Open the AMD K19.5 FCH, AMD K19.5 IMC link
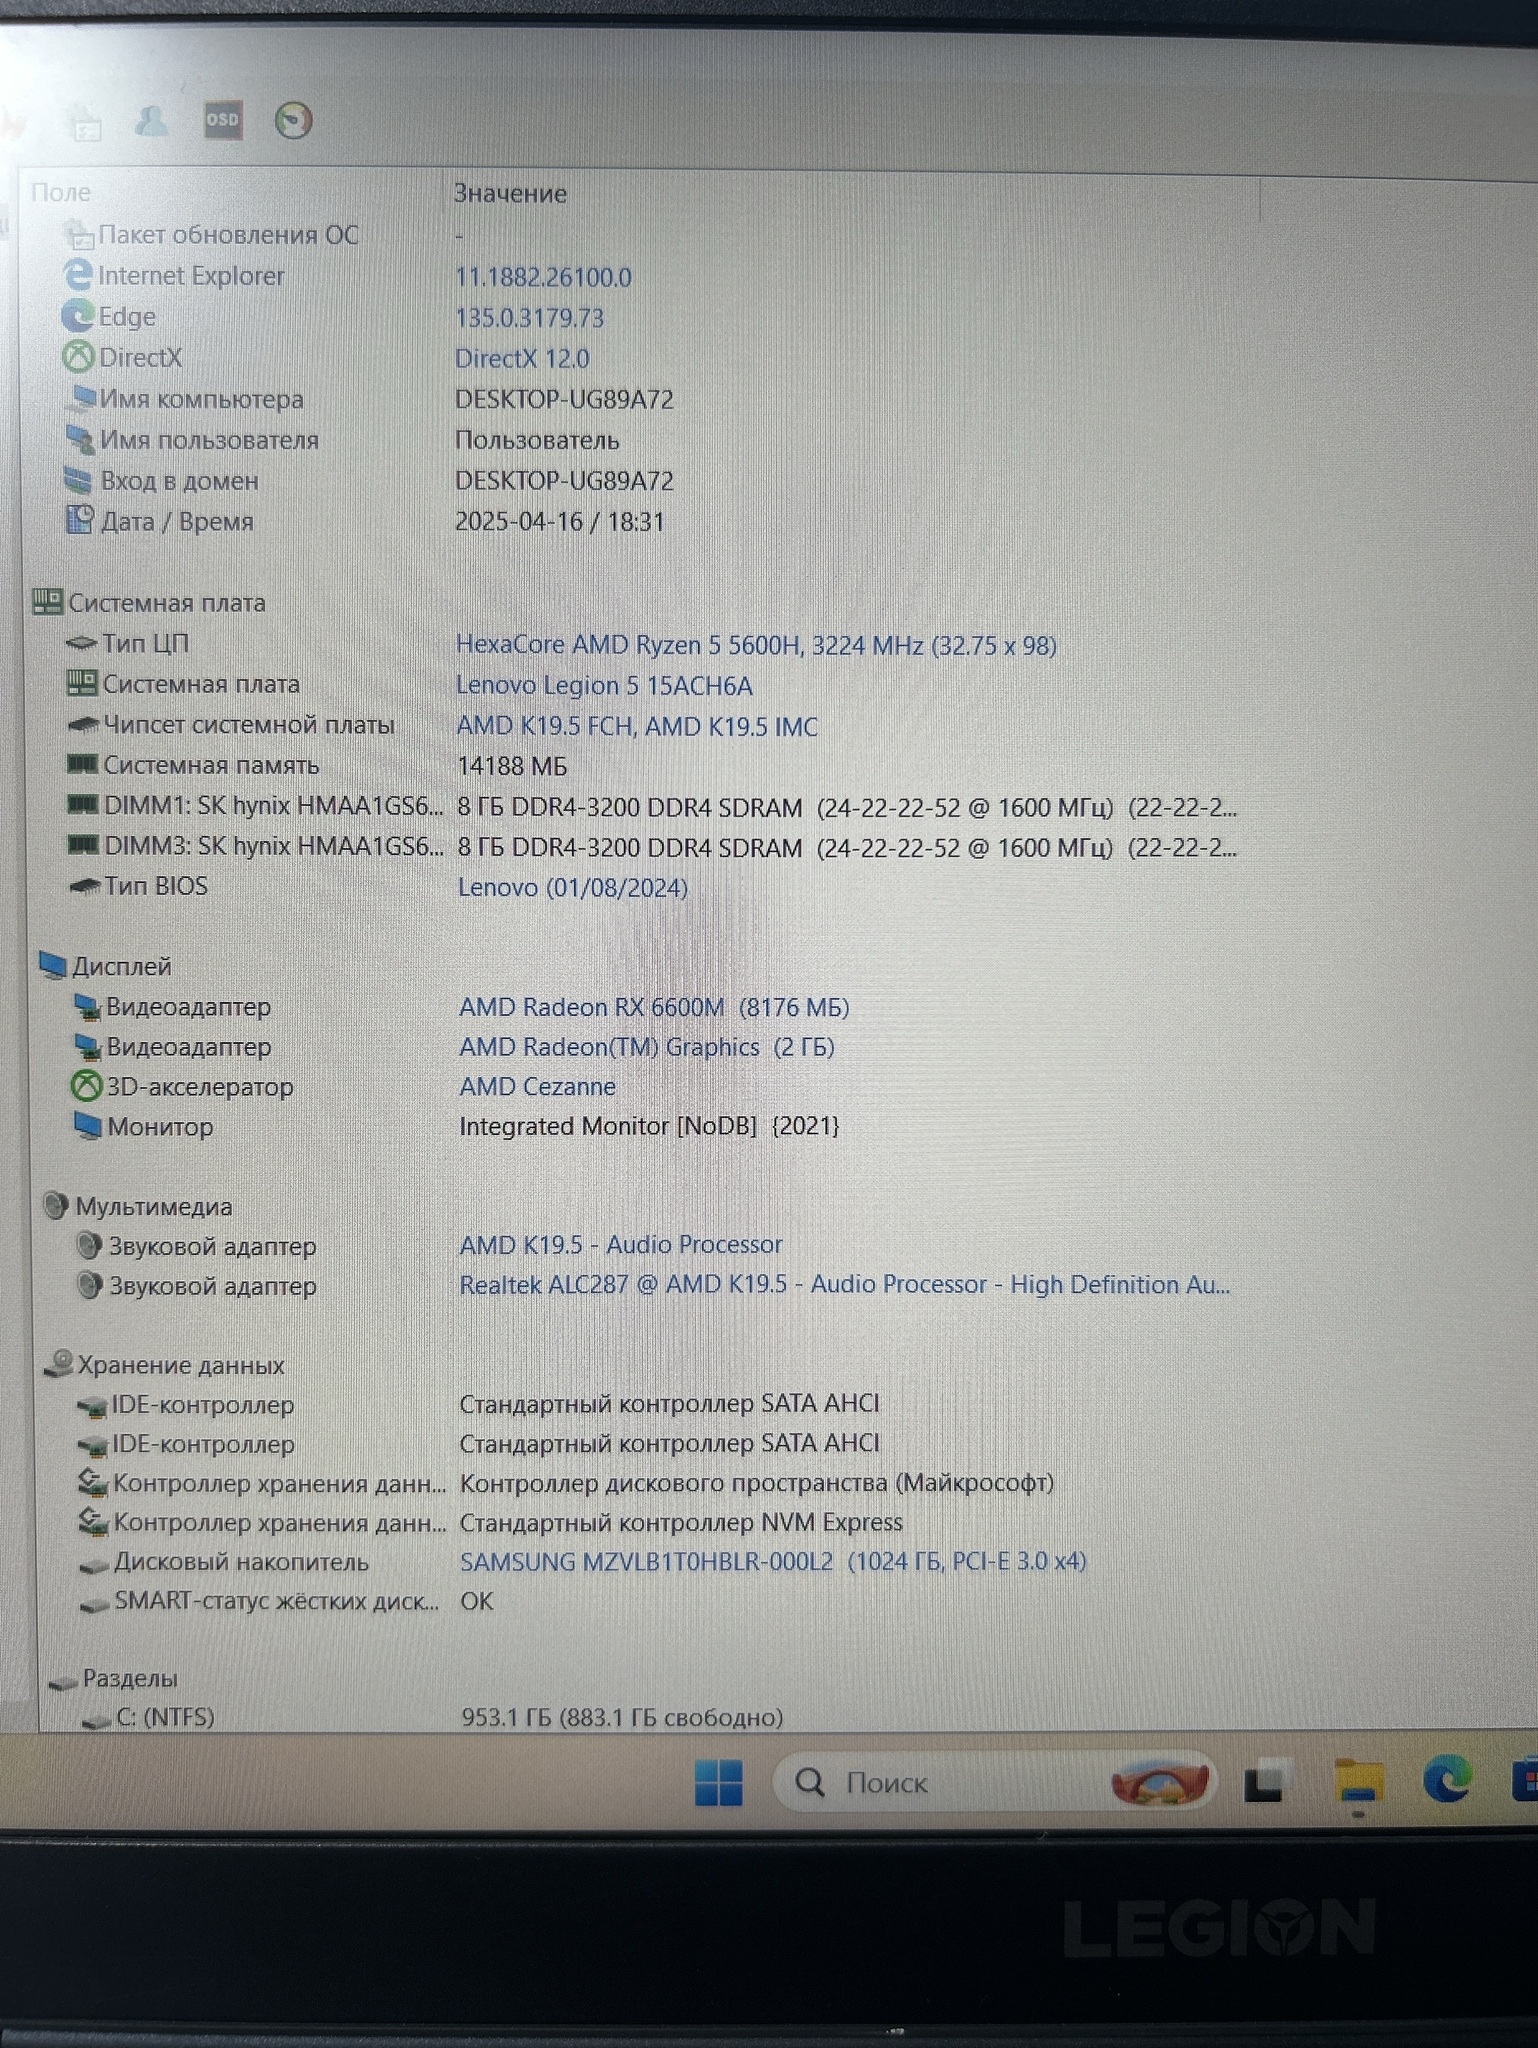The height and width of the screenshot is (2048, 1538). point(637,726)
